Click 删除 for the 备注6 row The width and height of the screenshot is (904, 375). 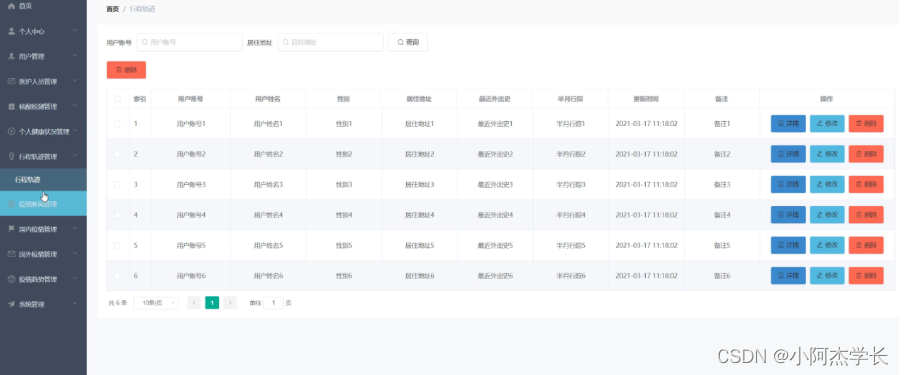pos(866,276)
